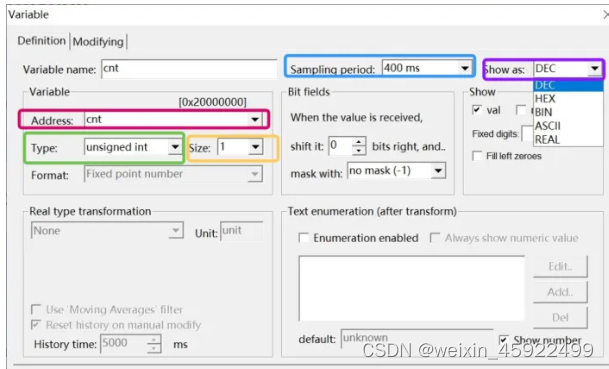
Task: Decrease the shift it bits value
Action: coord(359,151)
